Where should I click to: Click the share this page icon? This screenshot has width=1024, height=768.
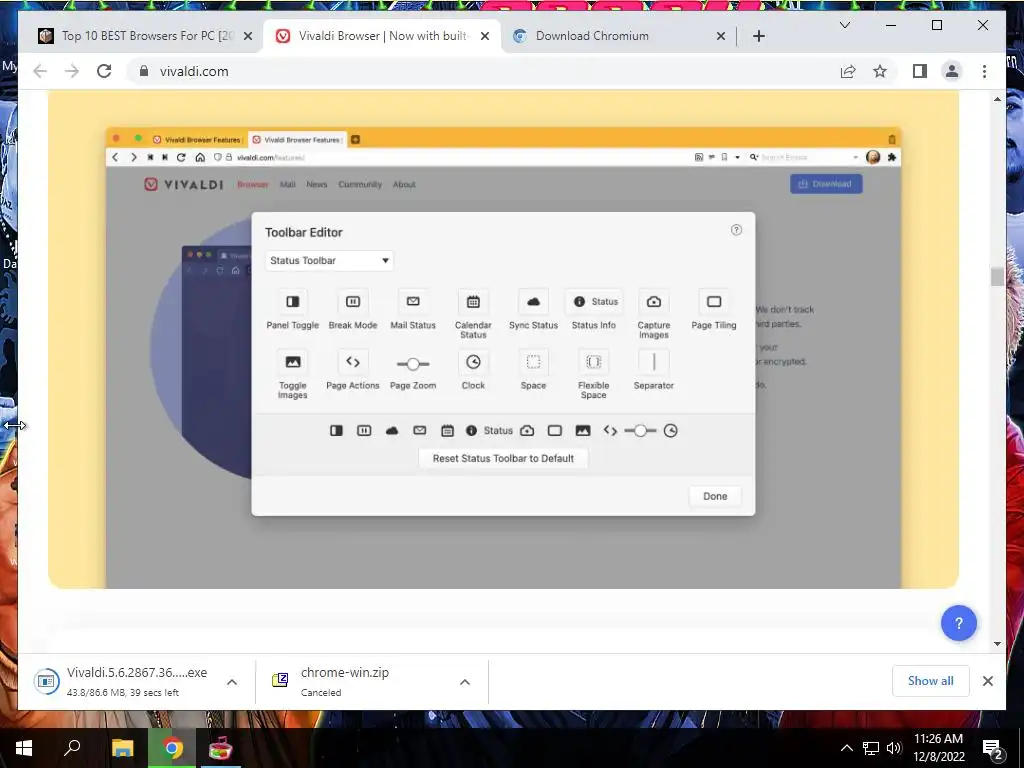point(848,71)
